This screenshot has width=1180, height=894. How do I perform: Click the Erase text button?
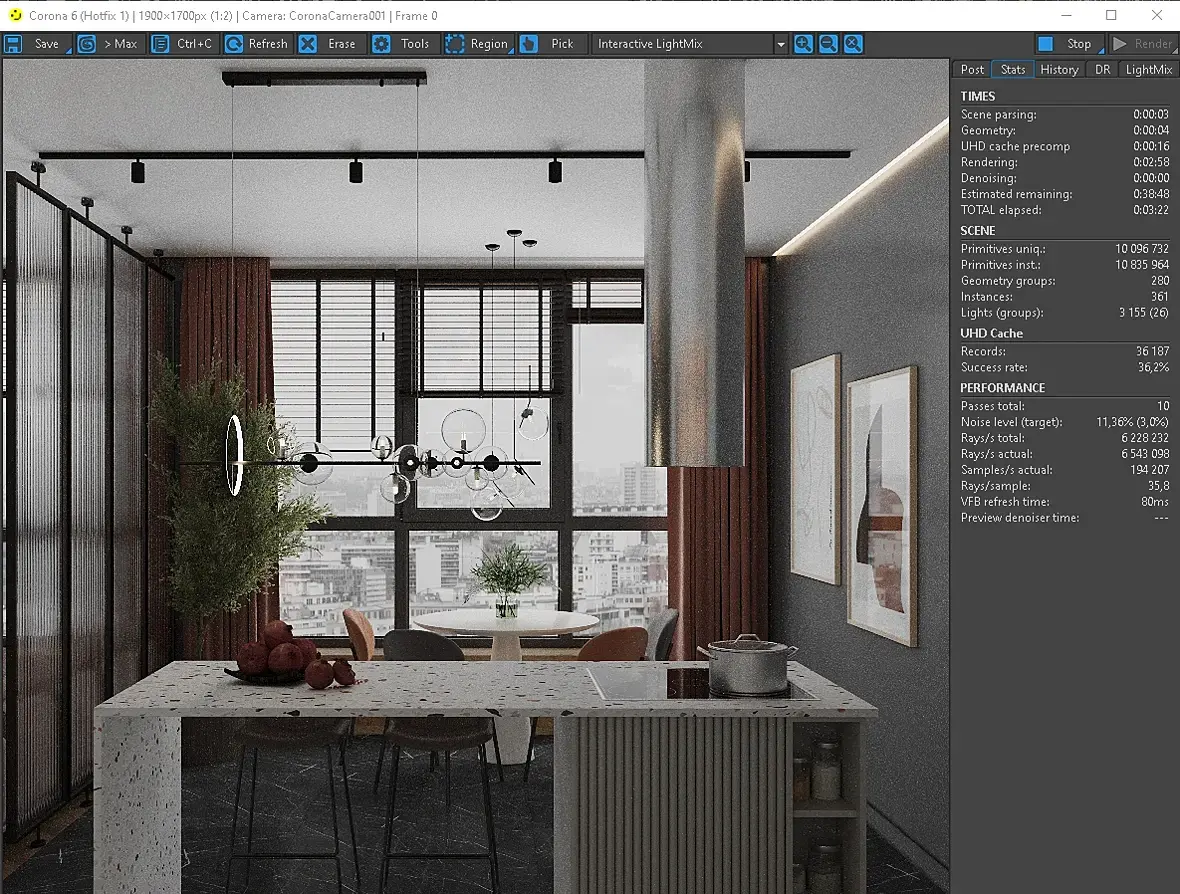pyautogui.click(x=342, y=44)
